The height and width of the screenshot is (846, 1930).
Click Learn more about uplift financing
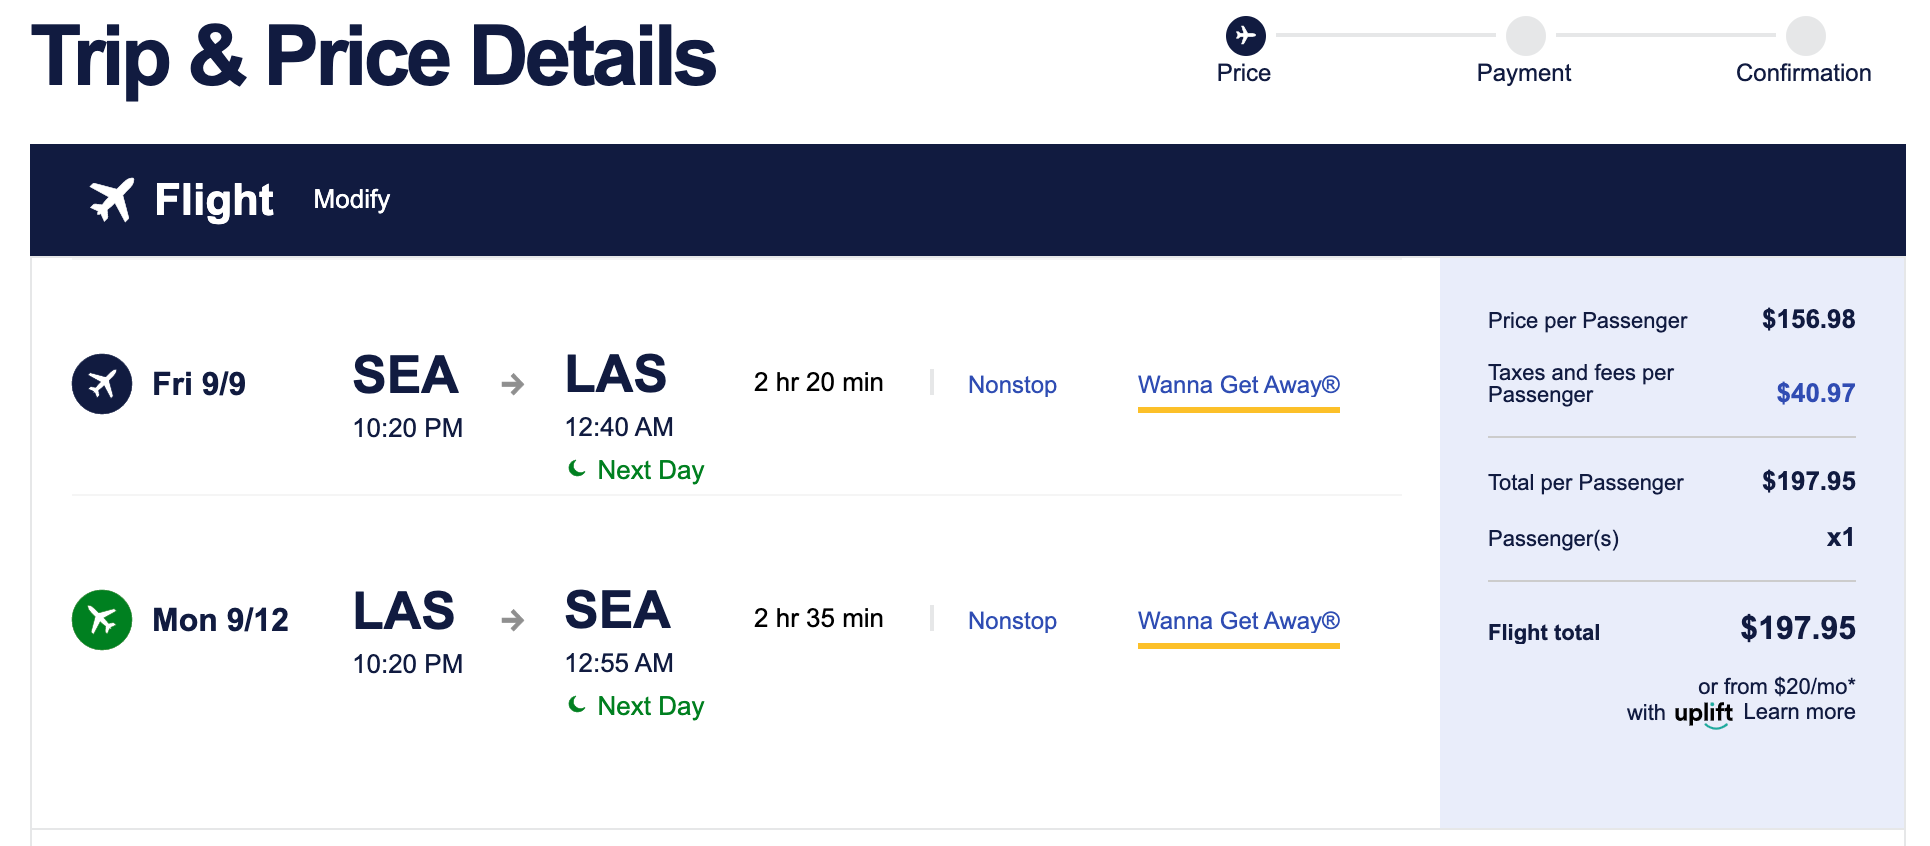click(x=1799, y=712)
